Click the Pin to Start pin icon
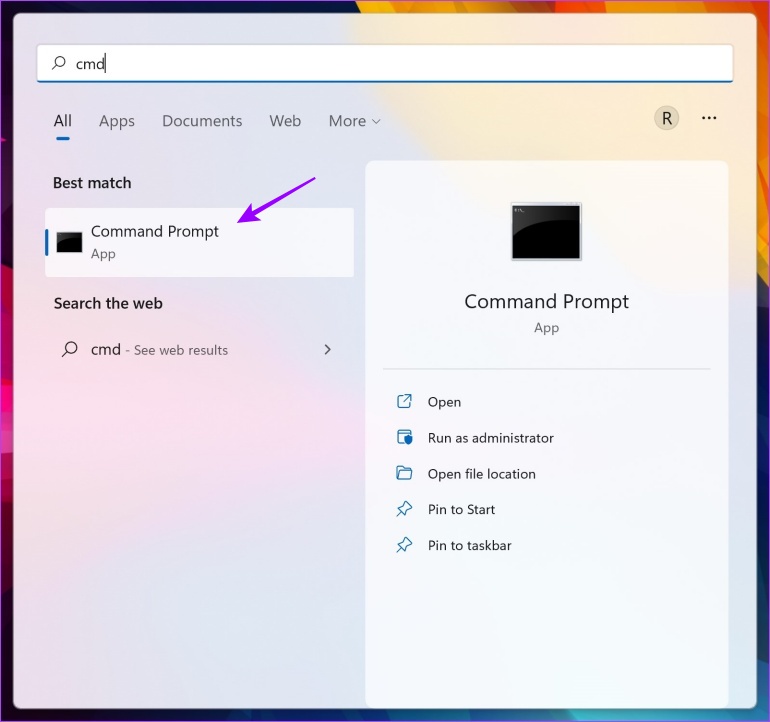Viewport: 770px width, 722px height. [x=404, y=509]
